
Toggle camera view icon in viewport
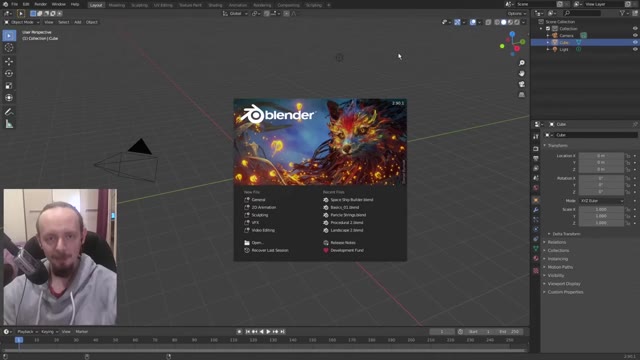tap(522, 84)
